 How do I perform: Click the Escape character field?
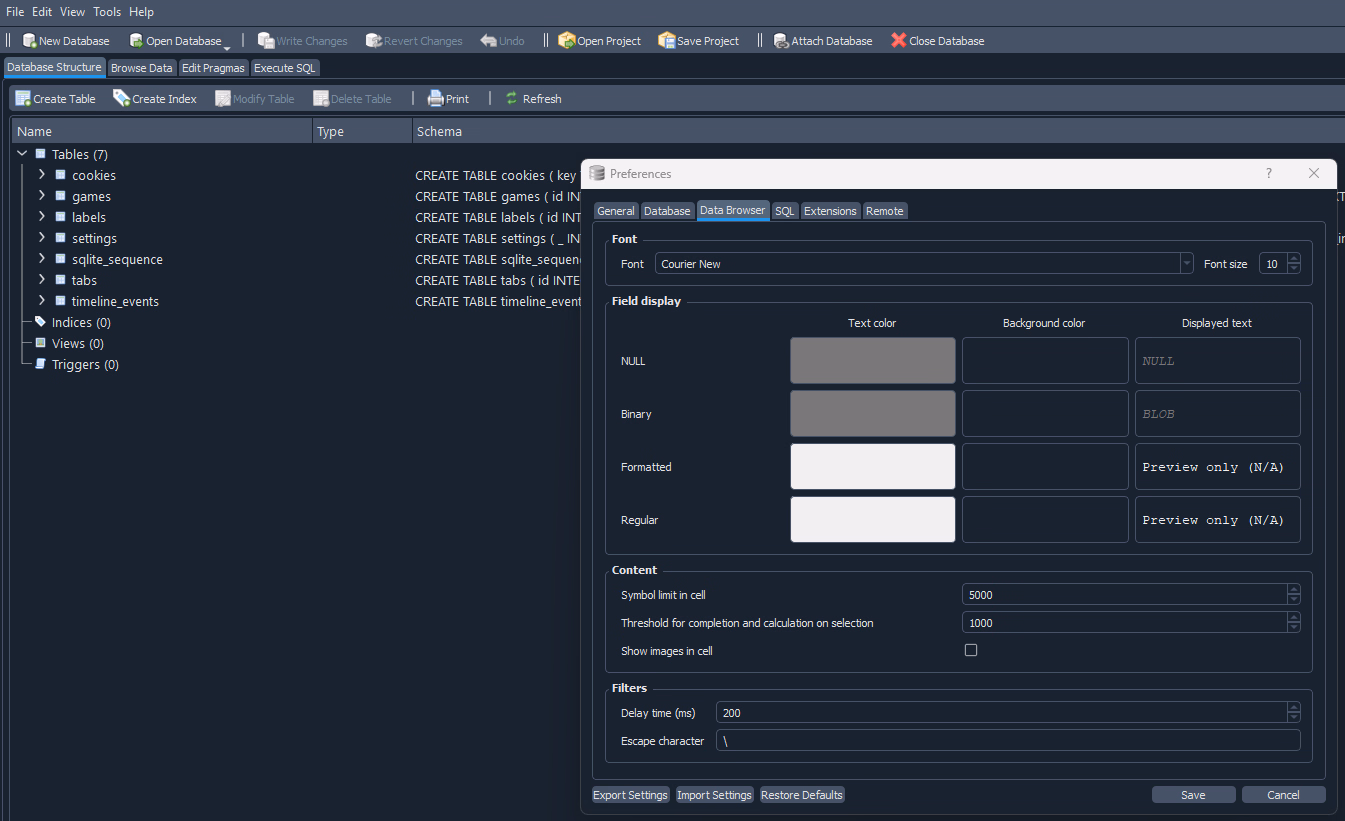click(1008, 741)
